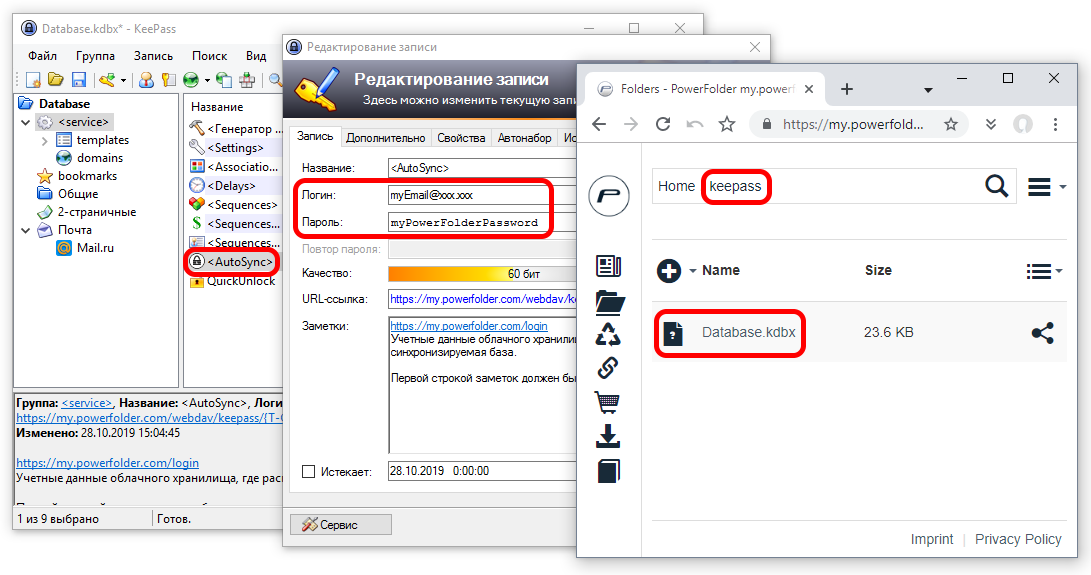Open the Поиск menu in KeePass

pyautogui.click(x=209, y=56)
